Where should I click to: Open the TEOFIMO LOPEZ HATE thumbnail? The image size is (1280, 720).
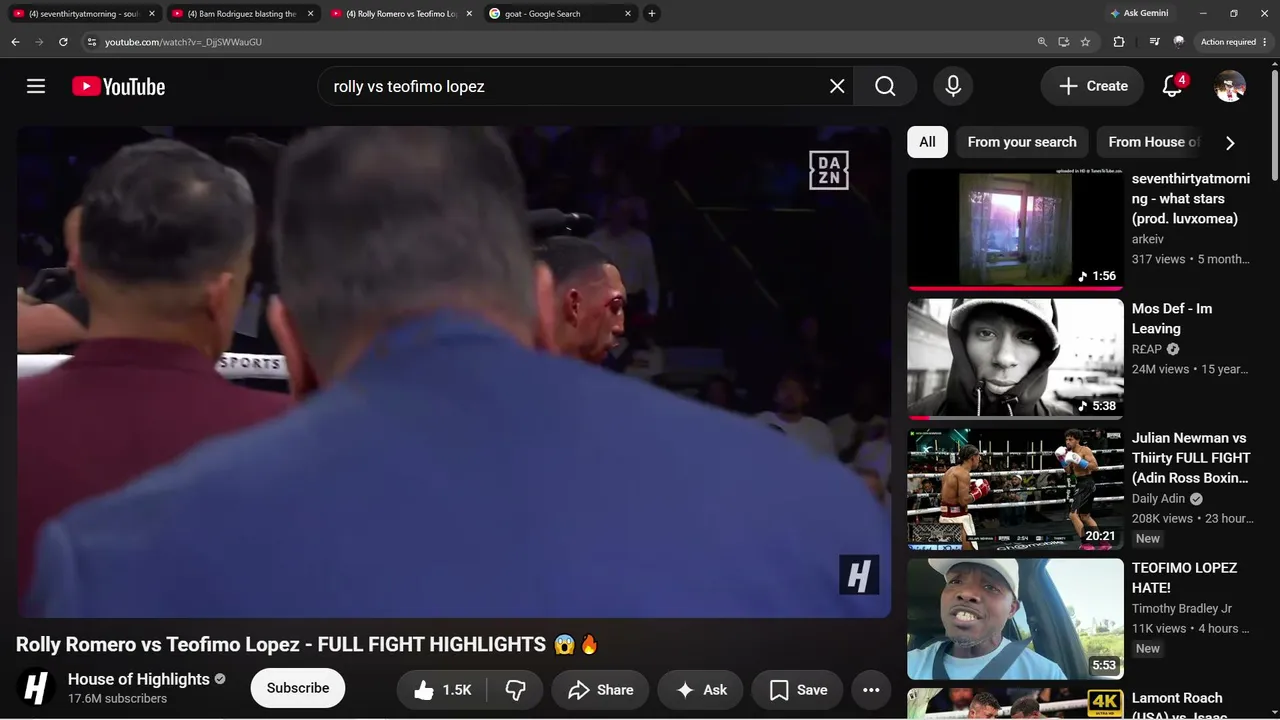point(1015,619)
